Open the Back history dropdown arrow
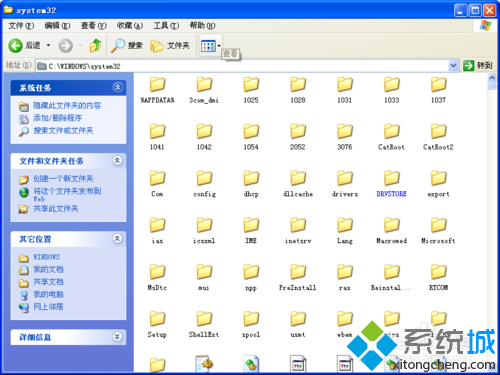 (x=48, y=45)
